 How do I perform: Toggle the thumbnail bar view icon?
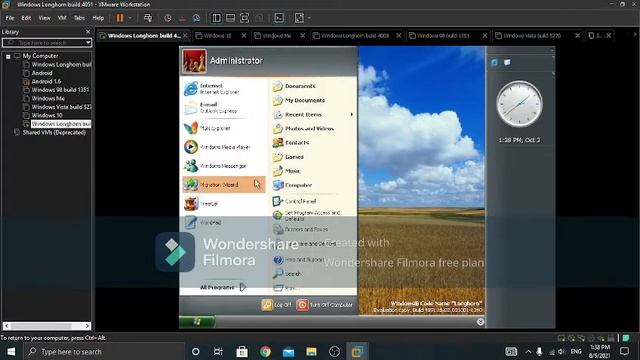pyautogui.click(x=230, y=18)
